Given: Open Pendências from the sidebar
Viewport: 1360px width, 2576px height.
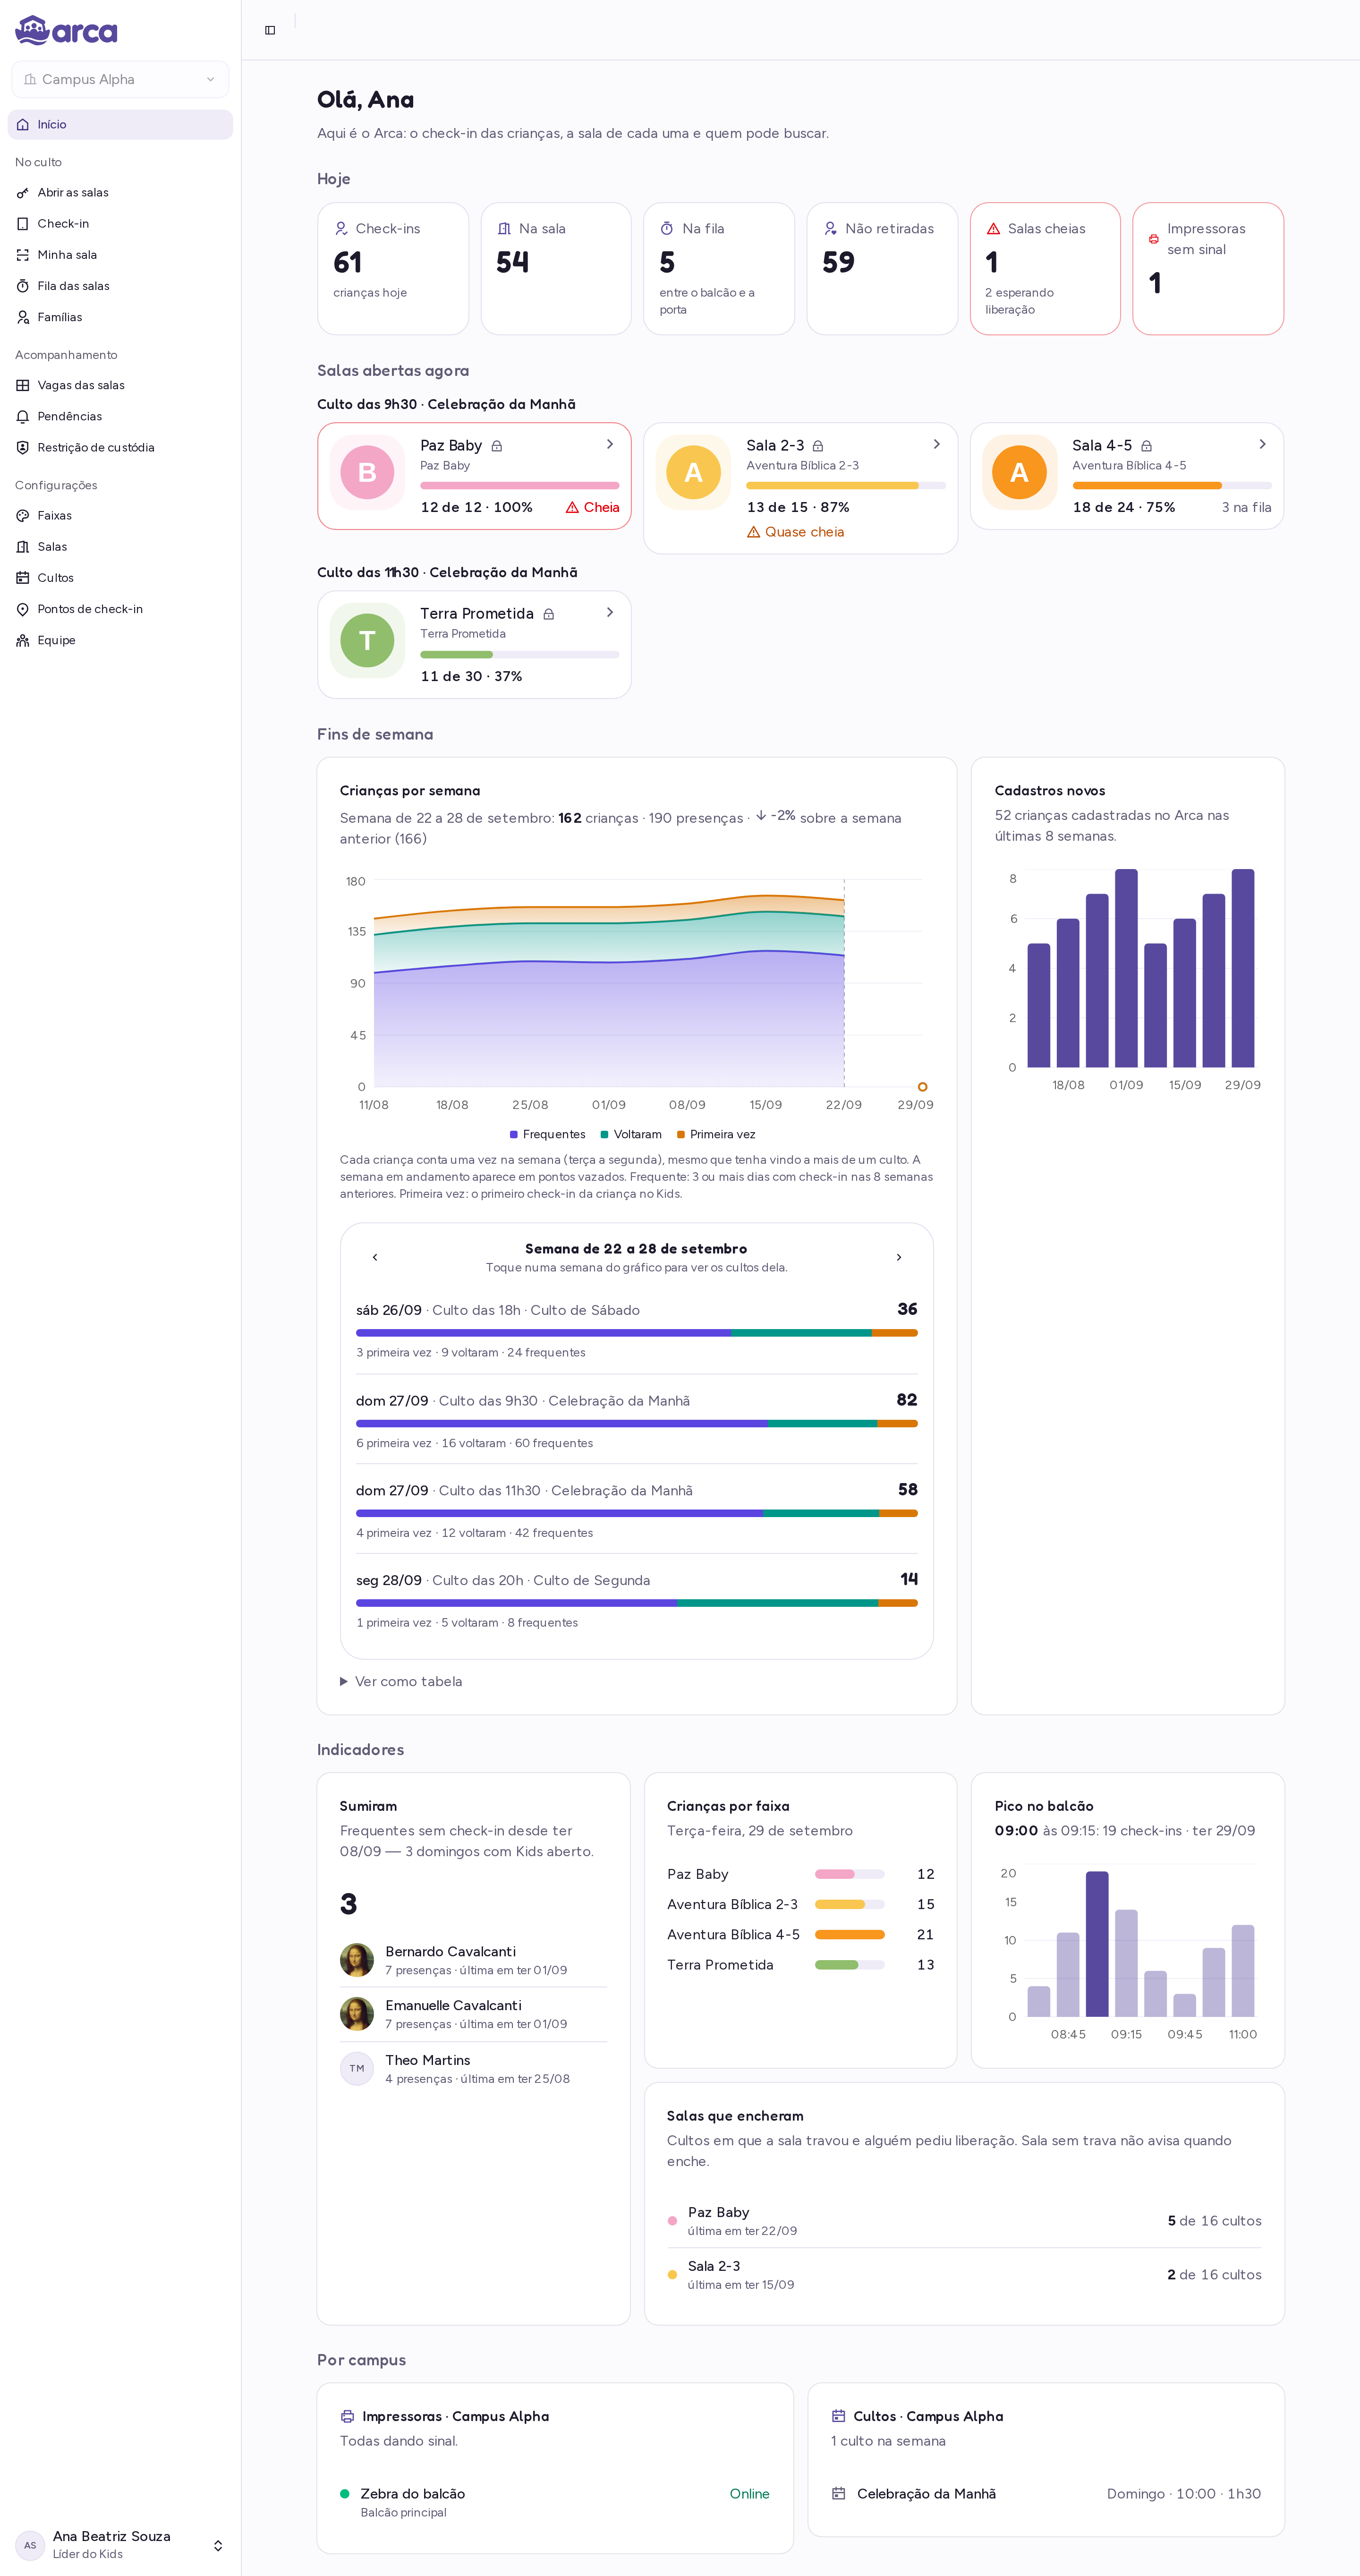Looking at the screenshot, I should 120,416.
